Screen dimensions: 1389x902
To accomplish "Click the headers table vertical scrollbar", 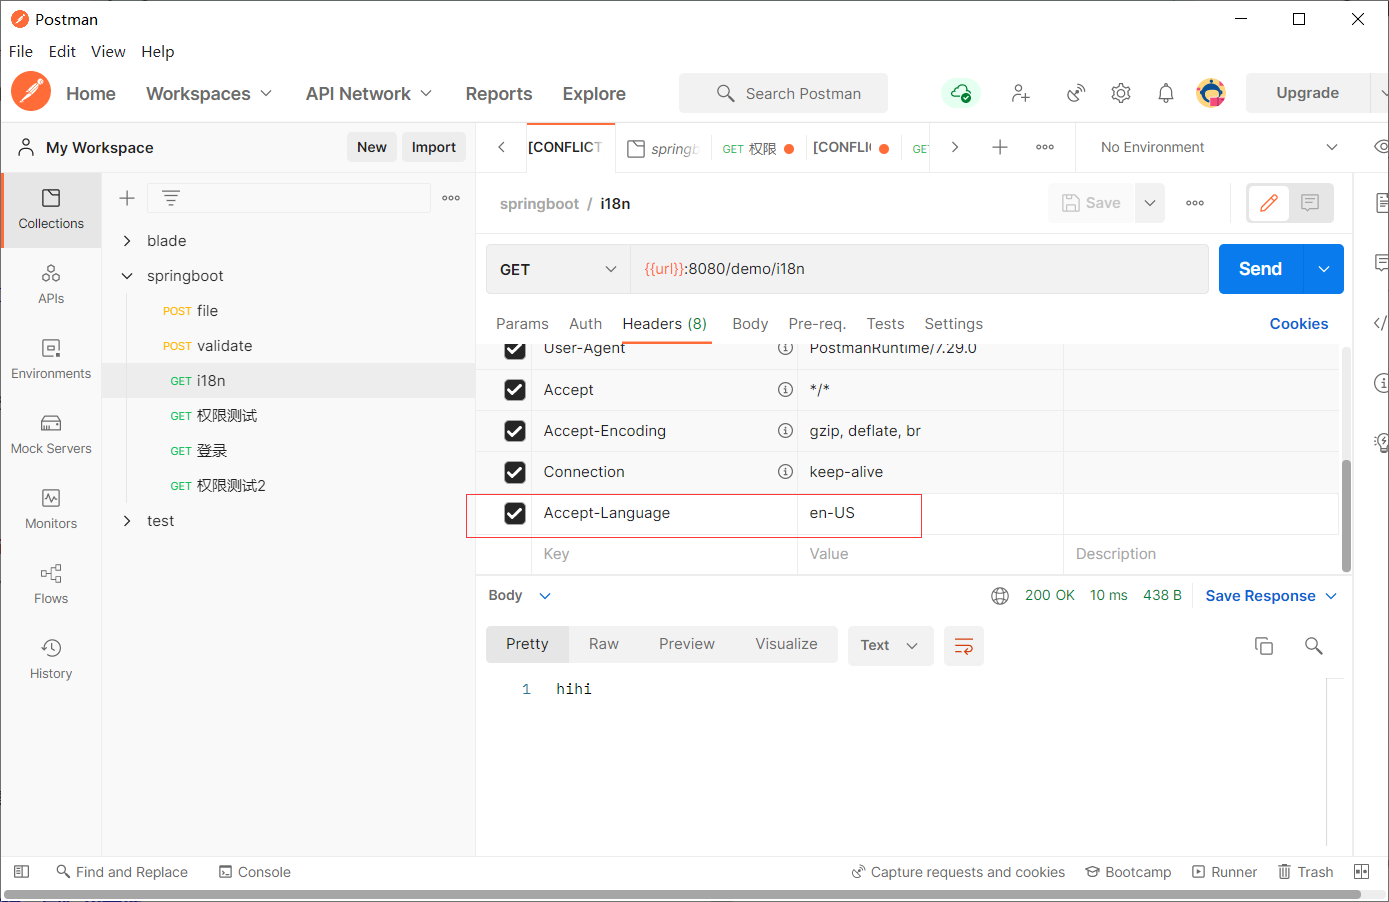I will click(1346, 515).
